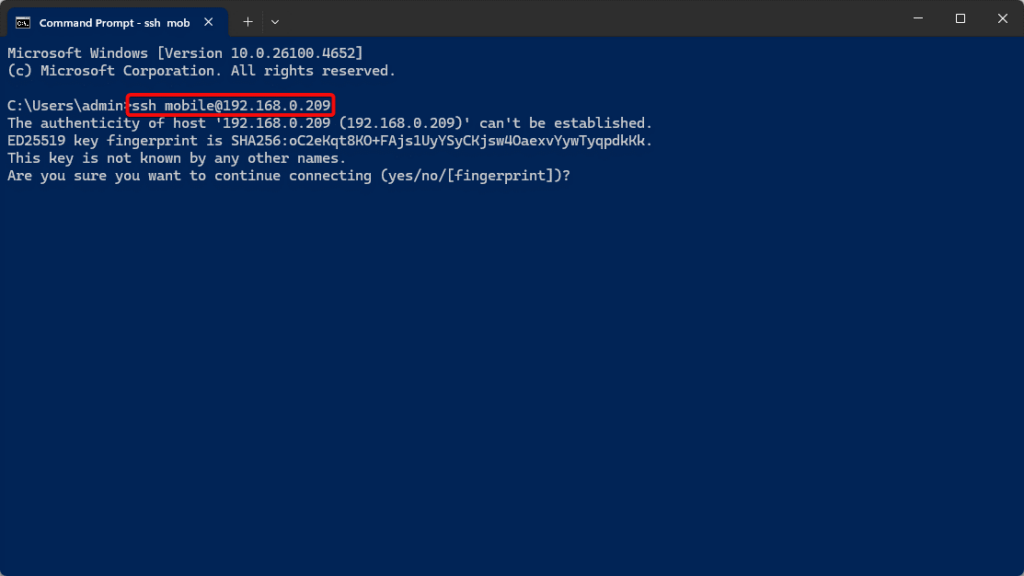The width and height of the screenshot is (1024, 576).
Task: Click the Command Prompt icon in the tab
Action: pos(23,23)
